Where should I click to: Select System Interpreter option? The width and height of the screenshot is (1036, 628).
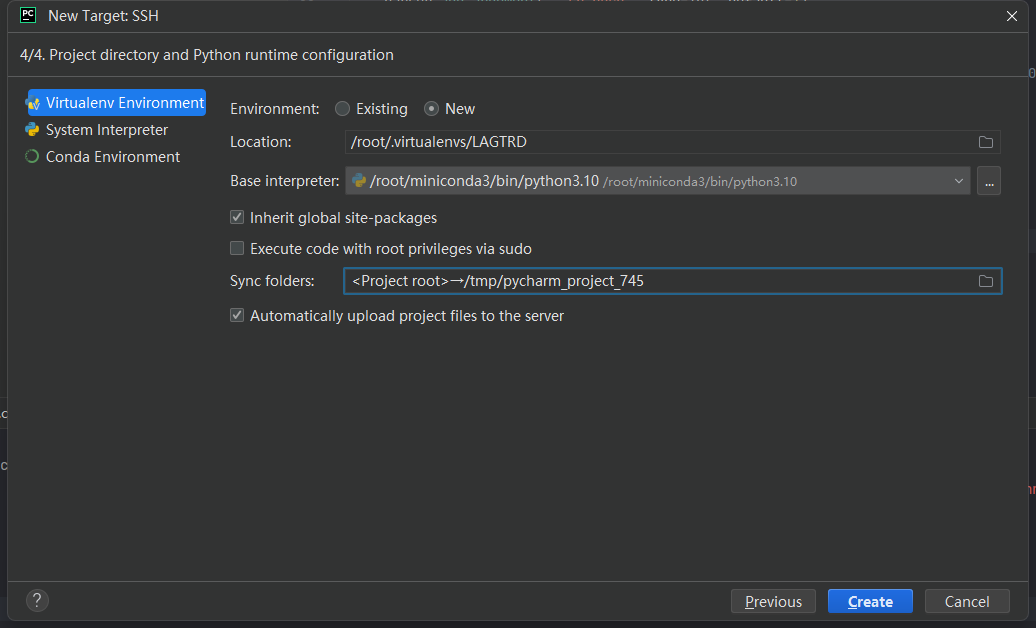[x=106, y=130]
